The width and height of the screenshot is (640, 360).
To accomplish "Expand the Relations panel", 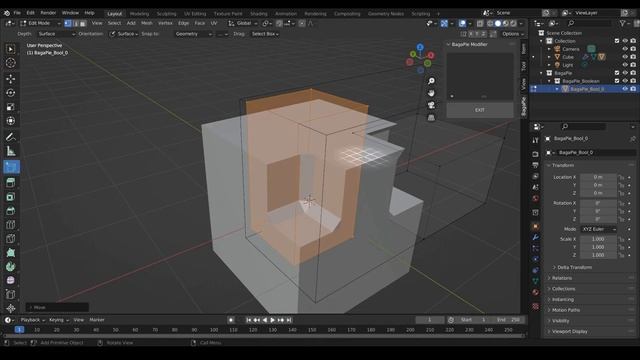I will pos(562,278).
